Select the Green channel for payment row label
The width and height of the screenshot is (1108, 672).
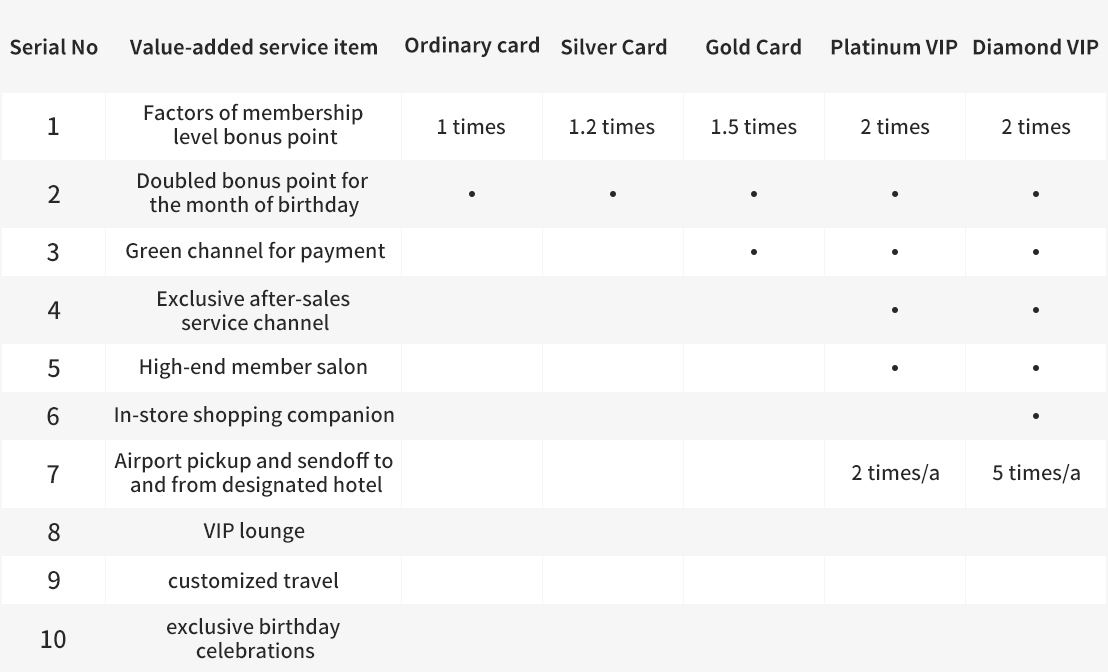pos(255,251)
